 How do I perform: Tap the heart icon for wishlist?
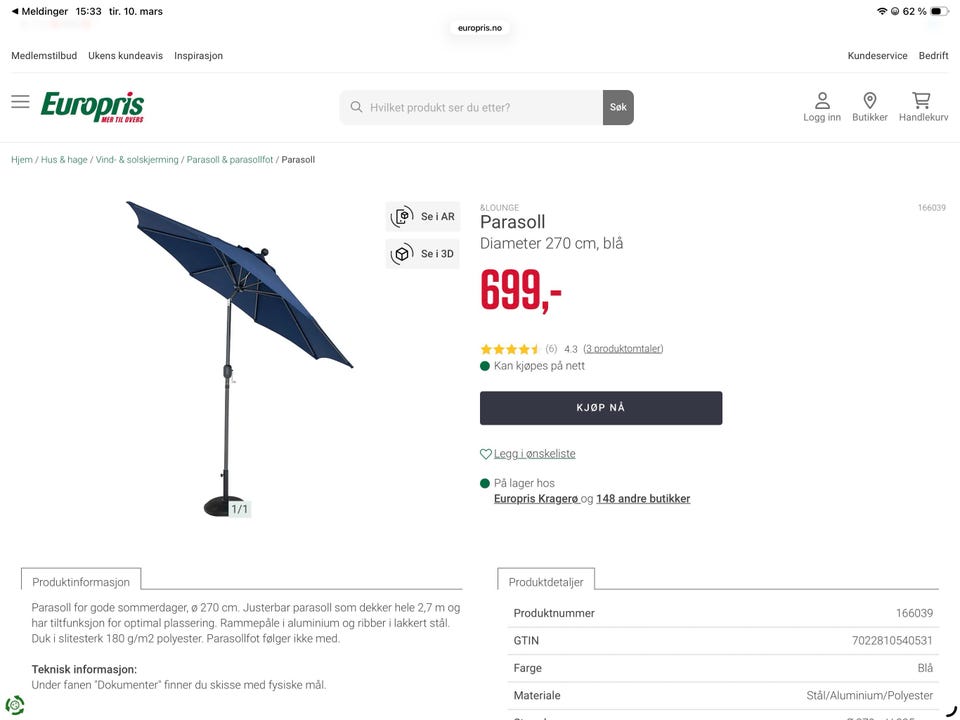(x=486, y=454)
